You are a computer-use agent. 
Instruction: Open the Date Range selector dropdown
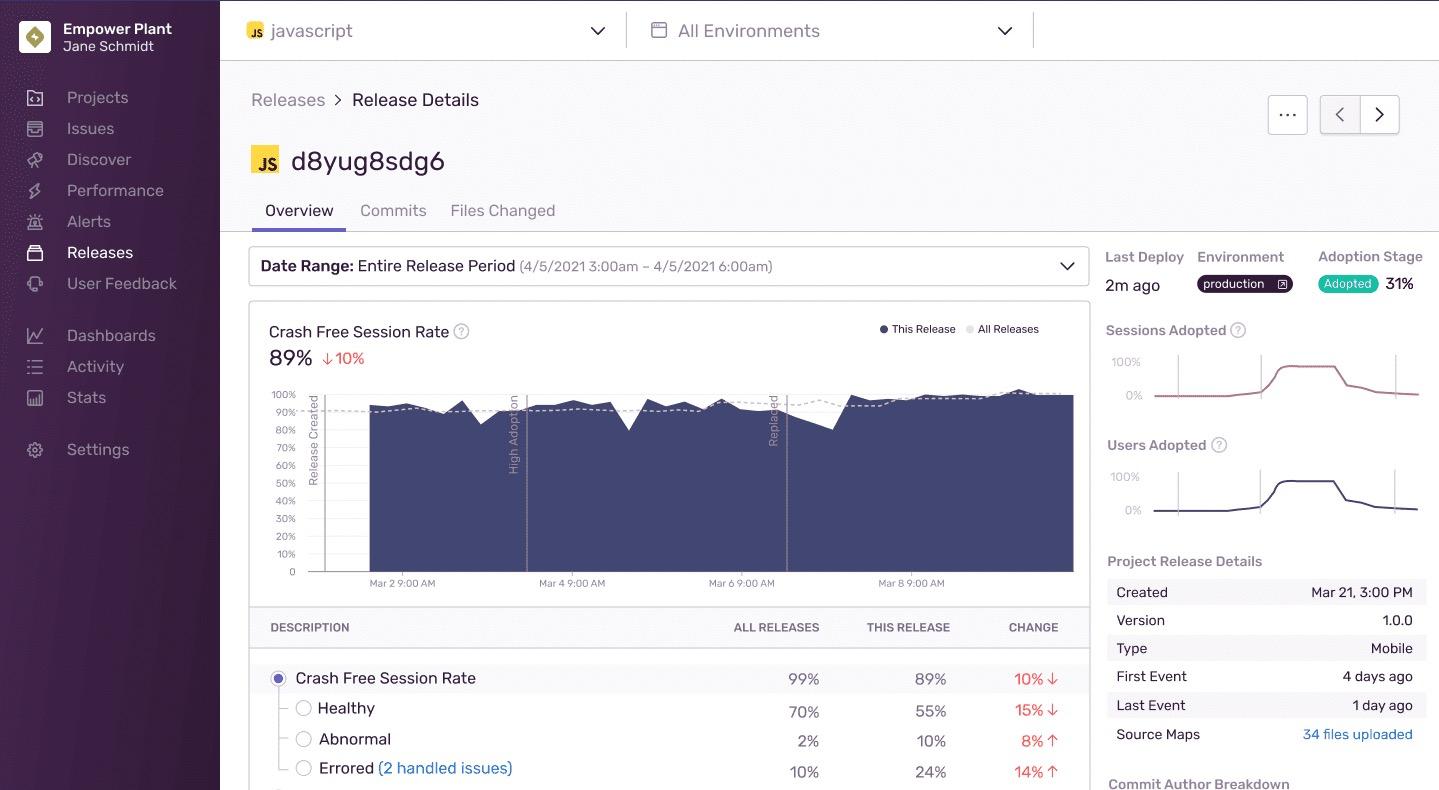tap(668, 267)
